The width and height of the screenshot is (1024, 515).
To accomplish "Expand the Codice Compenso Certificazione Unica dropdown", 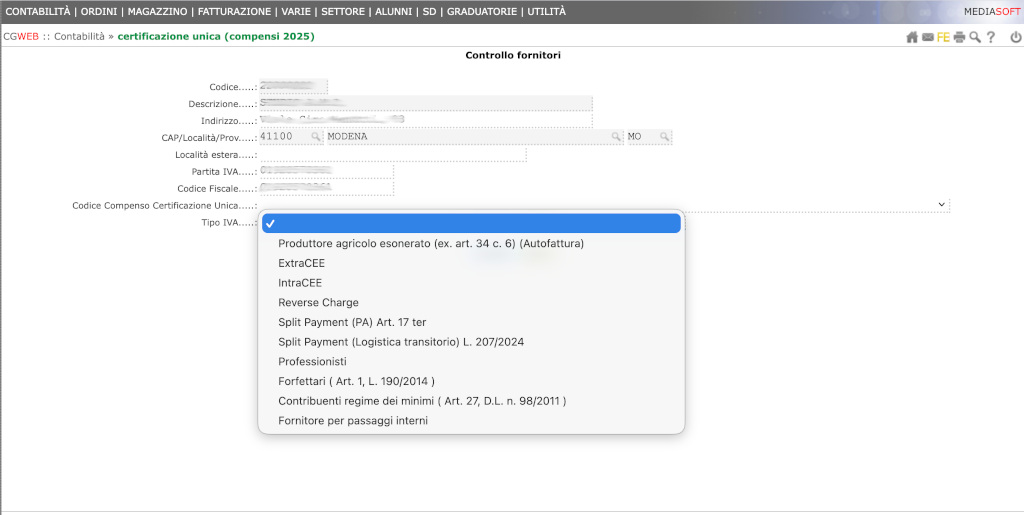I will click(941, 205).
